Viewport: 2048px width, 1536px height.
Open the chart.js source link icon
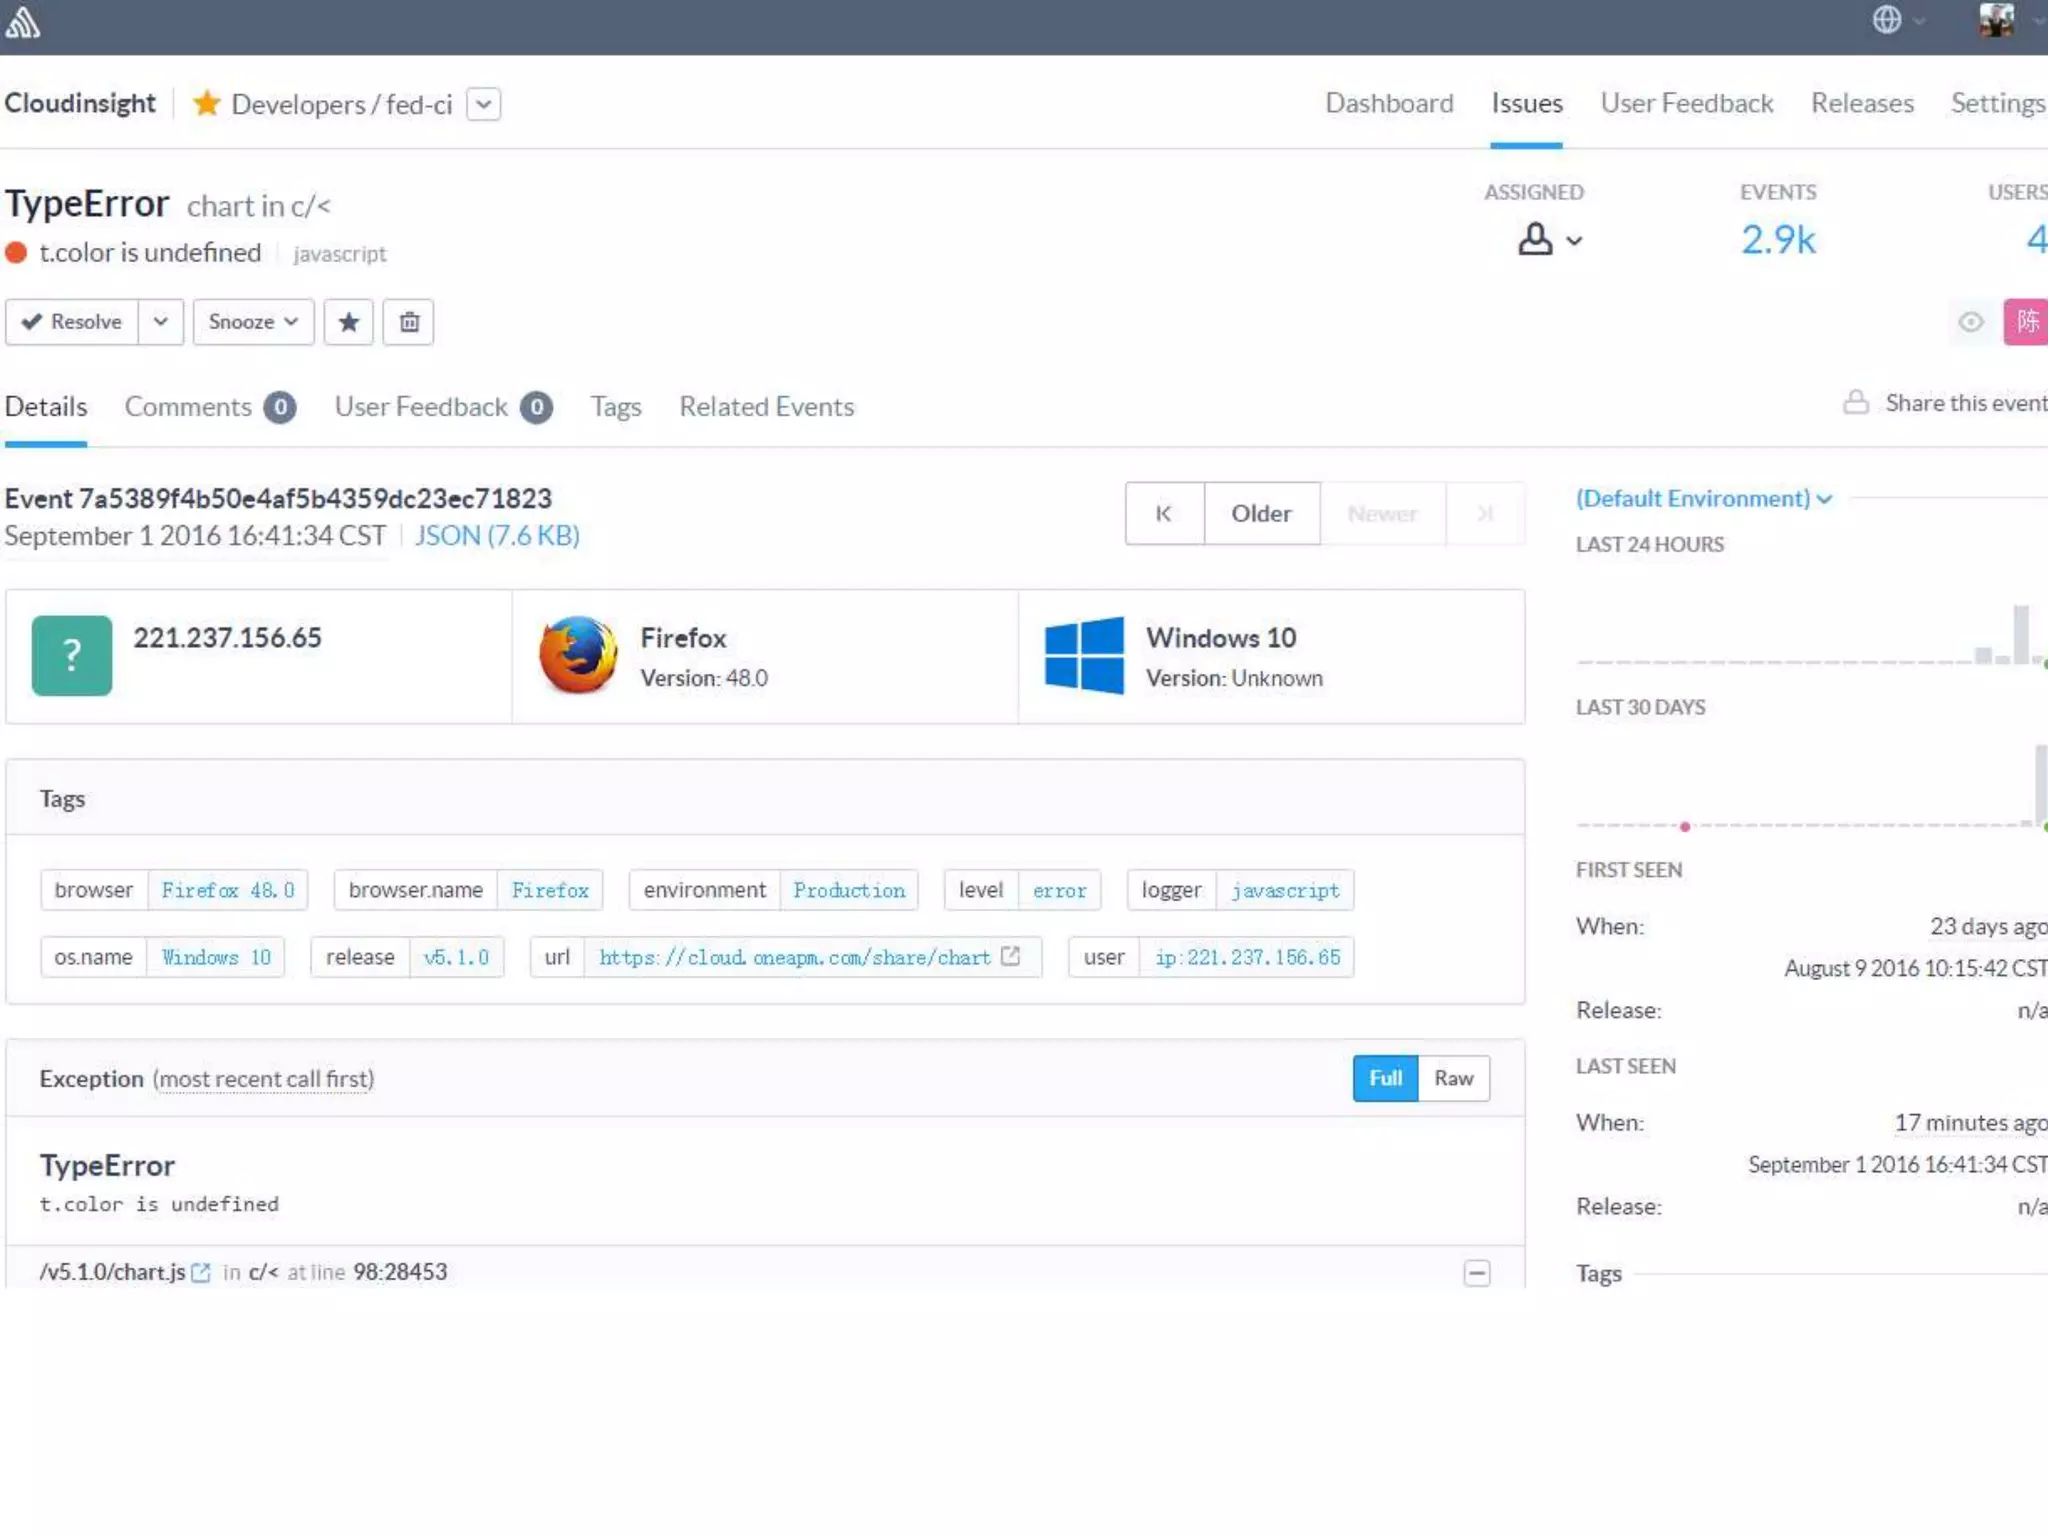point(201,1272)
